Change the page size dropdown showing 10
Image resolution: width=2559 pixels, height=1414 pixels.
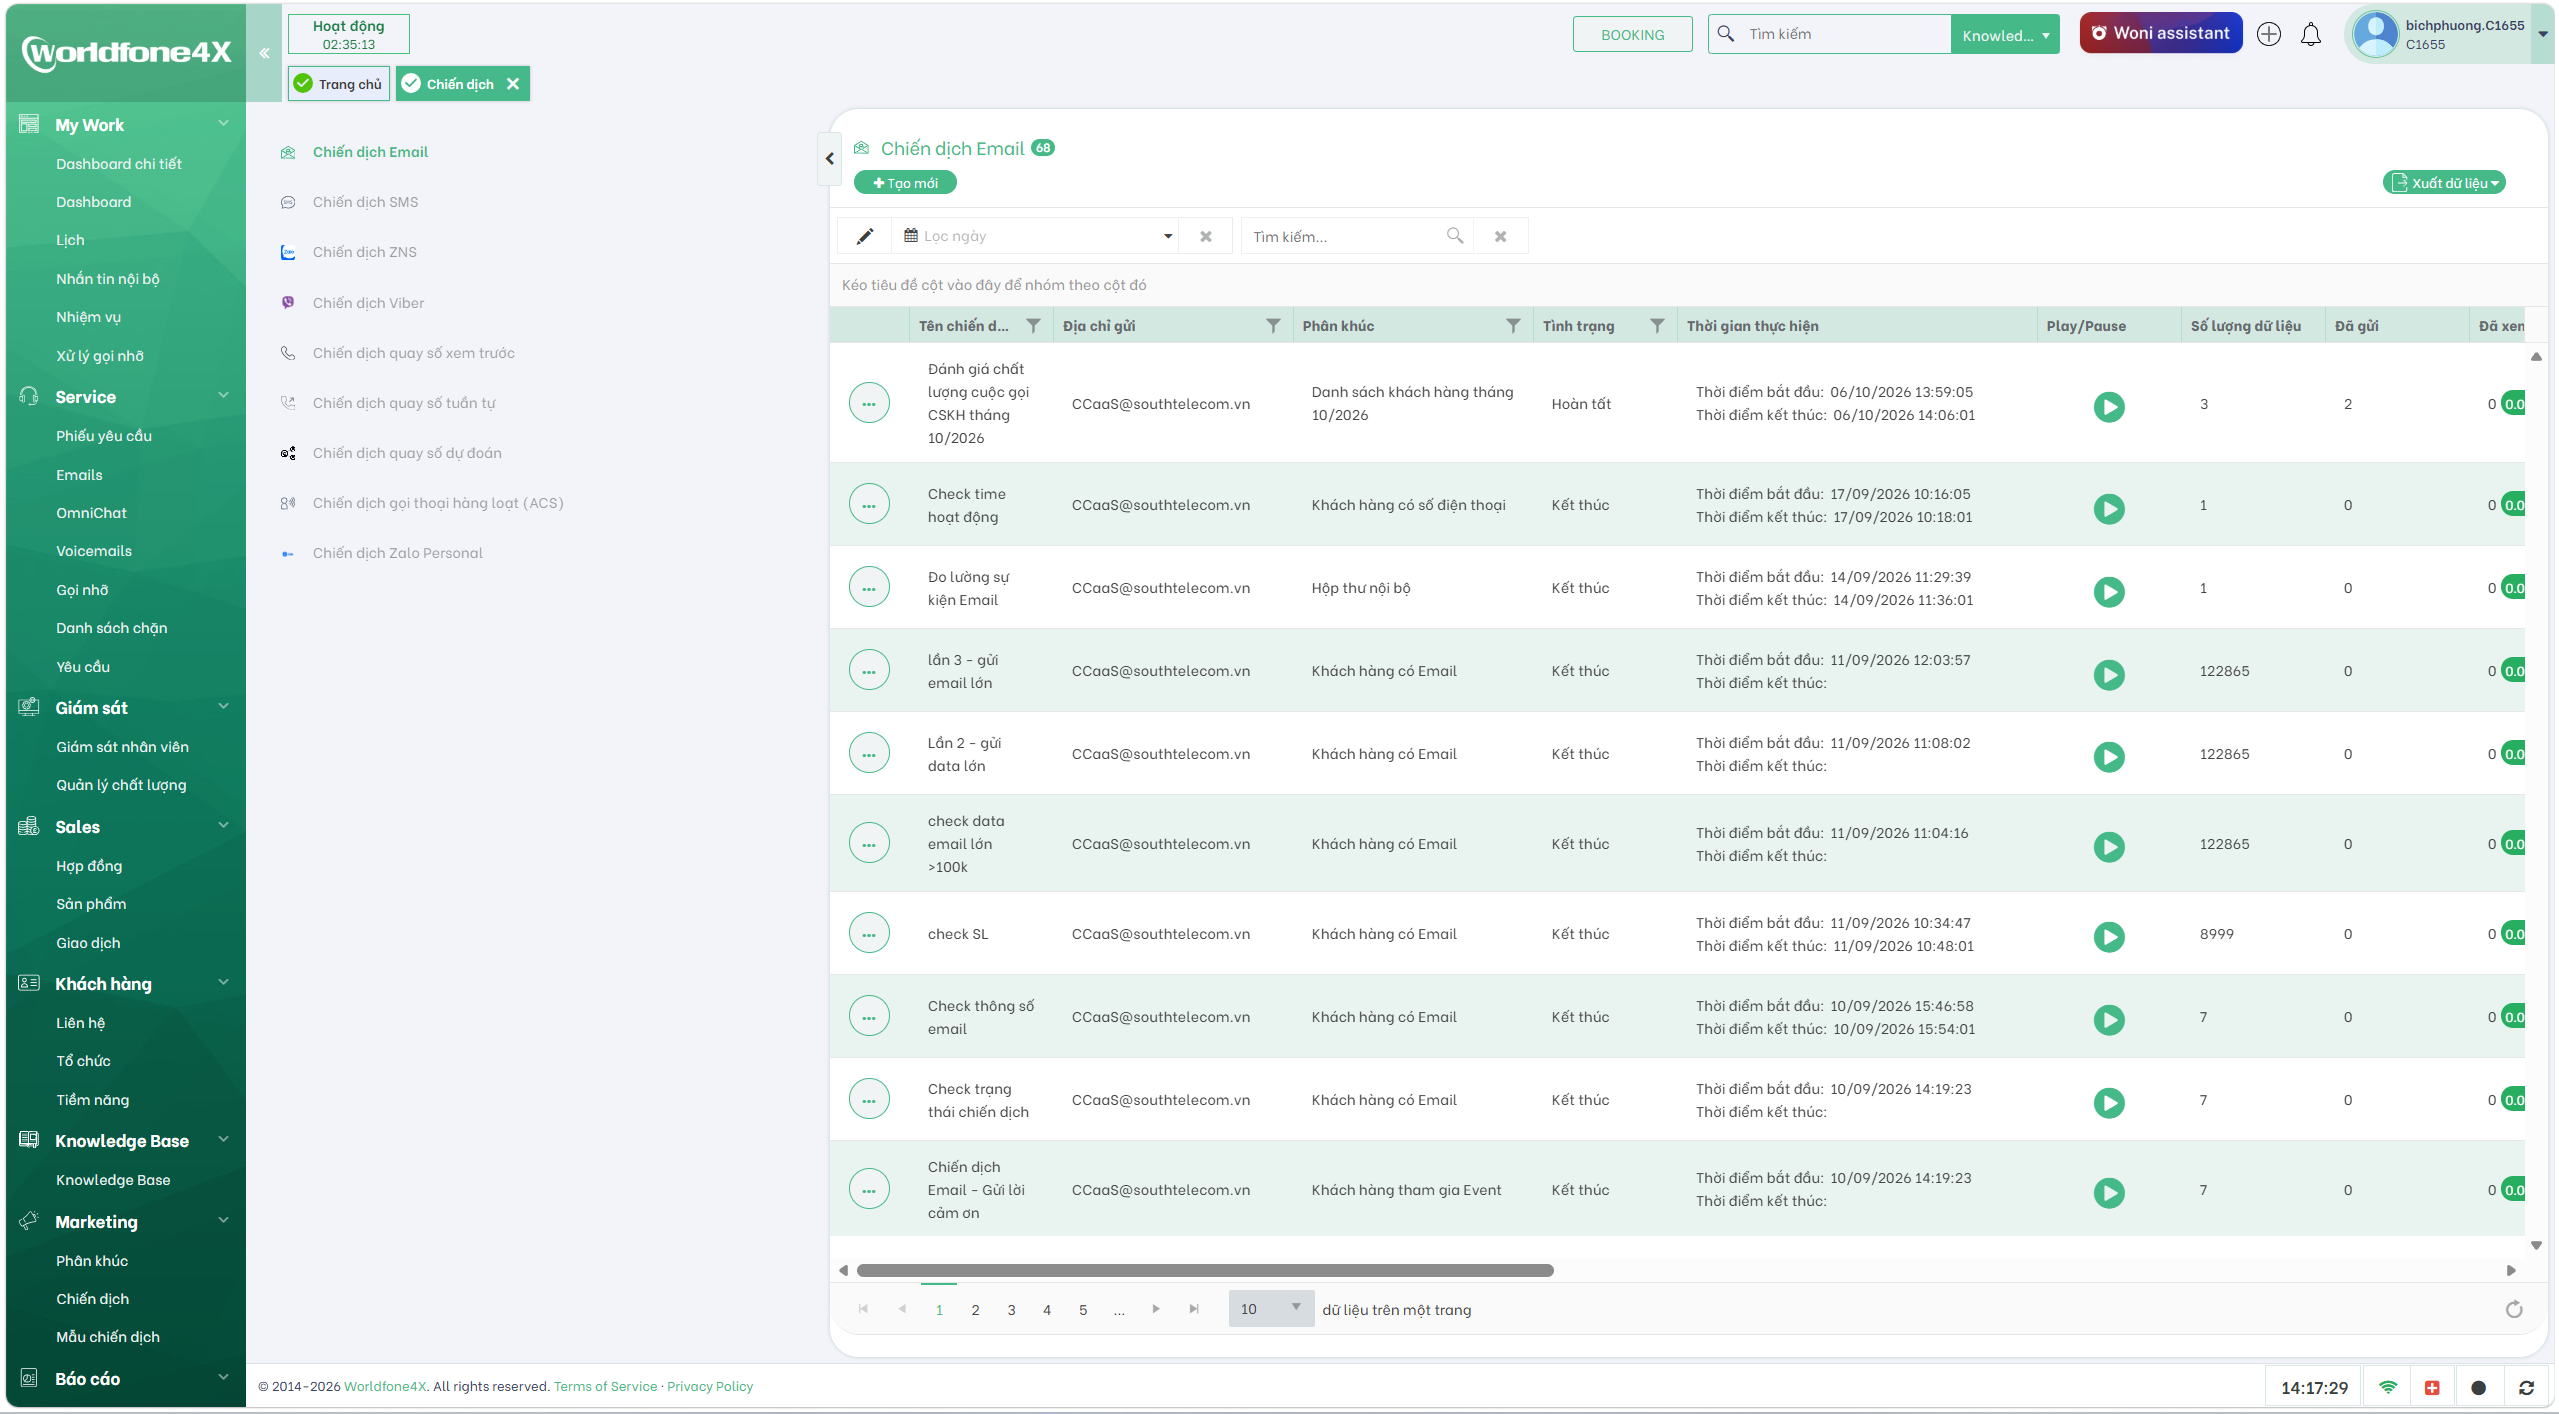[x=1270, y=1309]
